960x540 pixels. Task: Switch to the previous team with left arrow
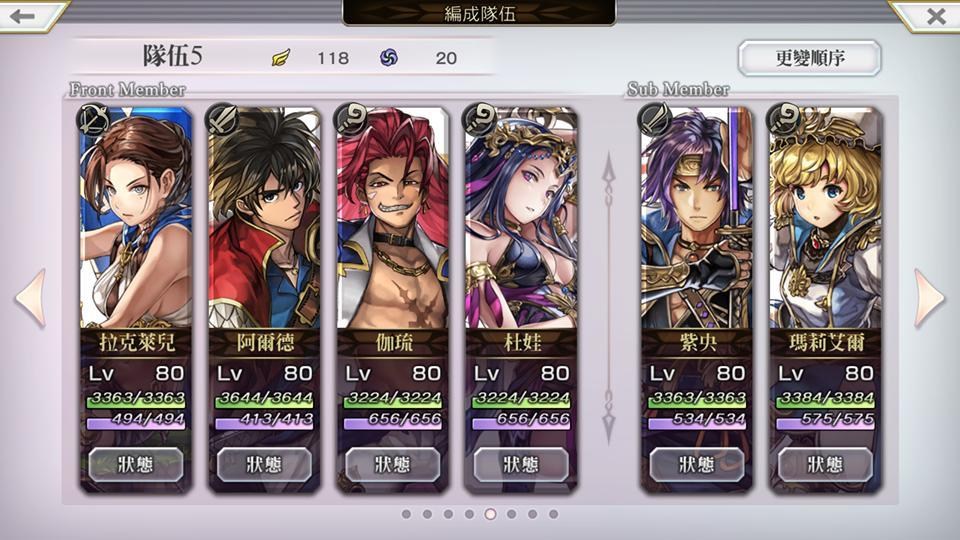(x=31, y=298)
